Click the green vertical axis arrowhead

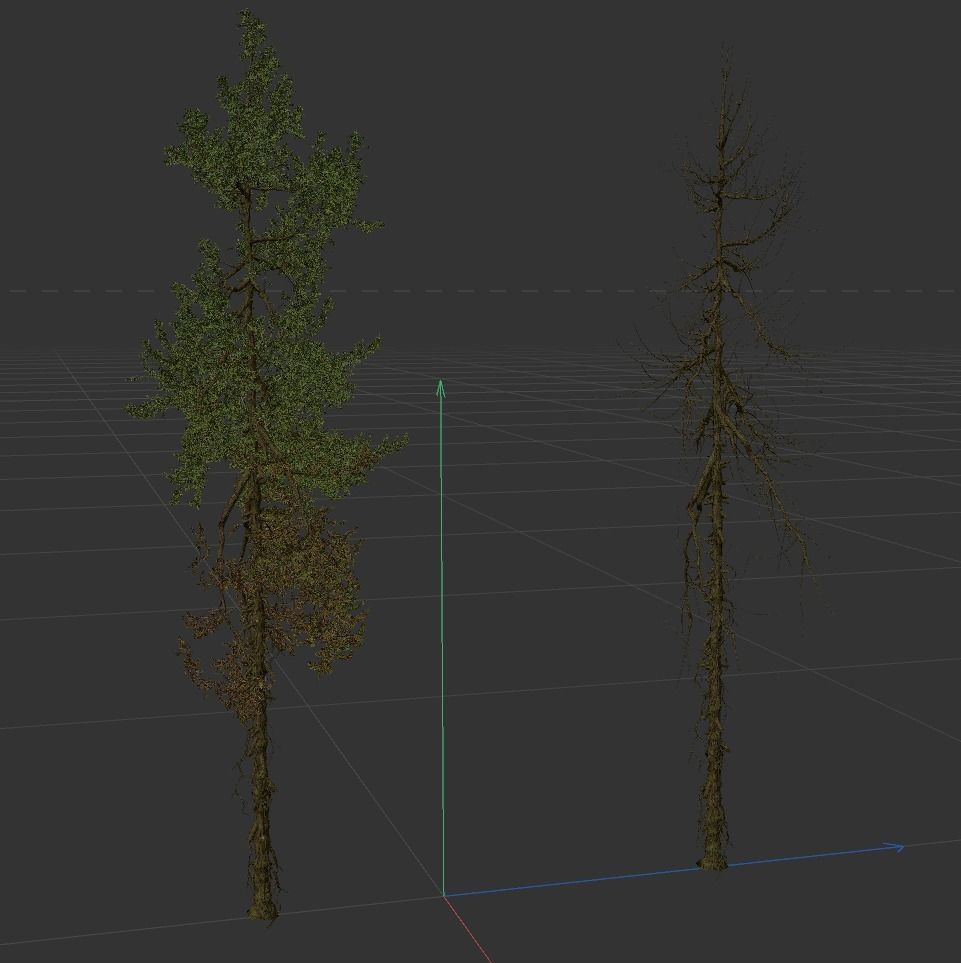440,387
